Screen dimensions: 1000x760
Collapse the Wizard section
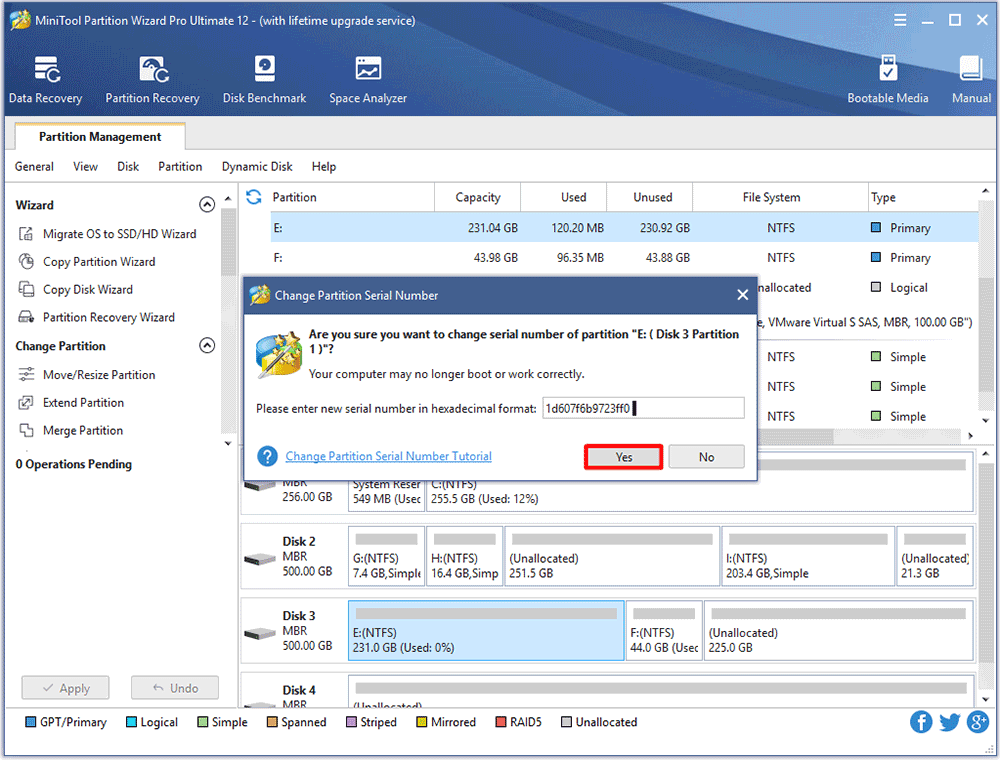pos(207,204)
